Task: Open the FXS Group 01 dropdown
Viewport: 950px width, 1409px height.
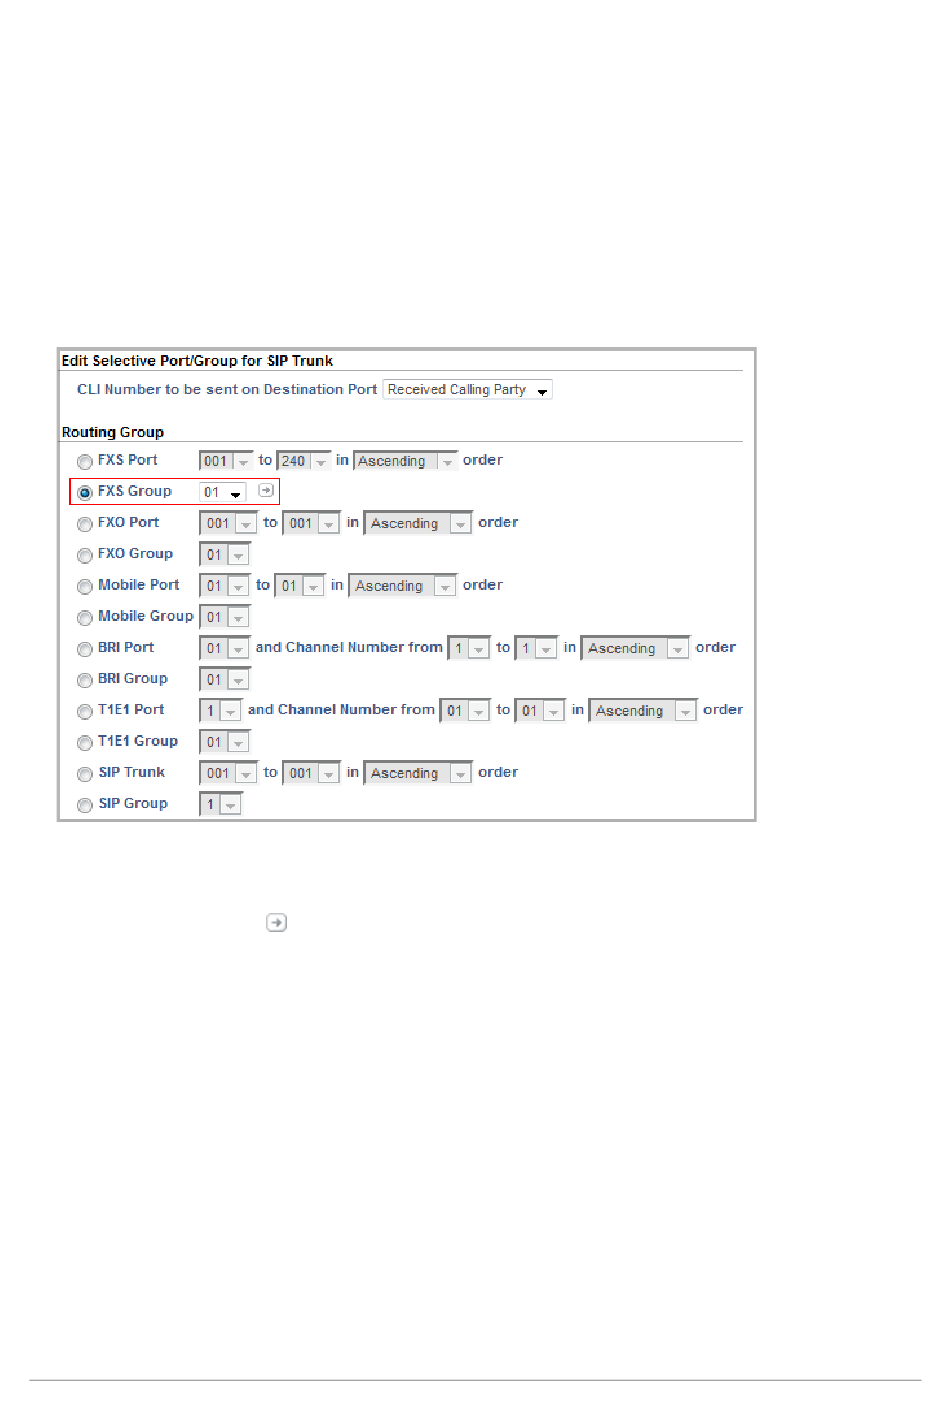Action: [x=223, y=492]
